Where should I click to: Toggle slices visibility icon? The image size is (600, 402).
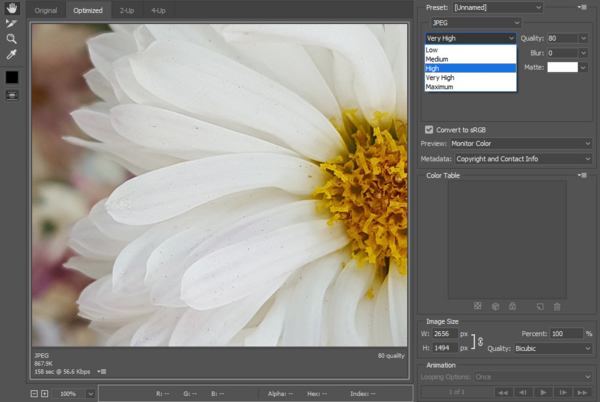[12, 95]
